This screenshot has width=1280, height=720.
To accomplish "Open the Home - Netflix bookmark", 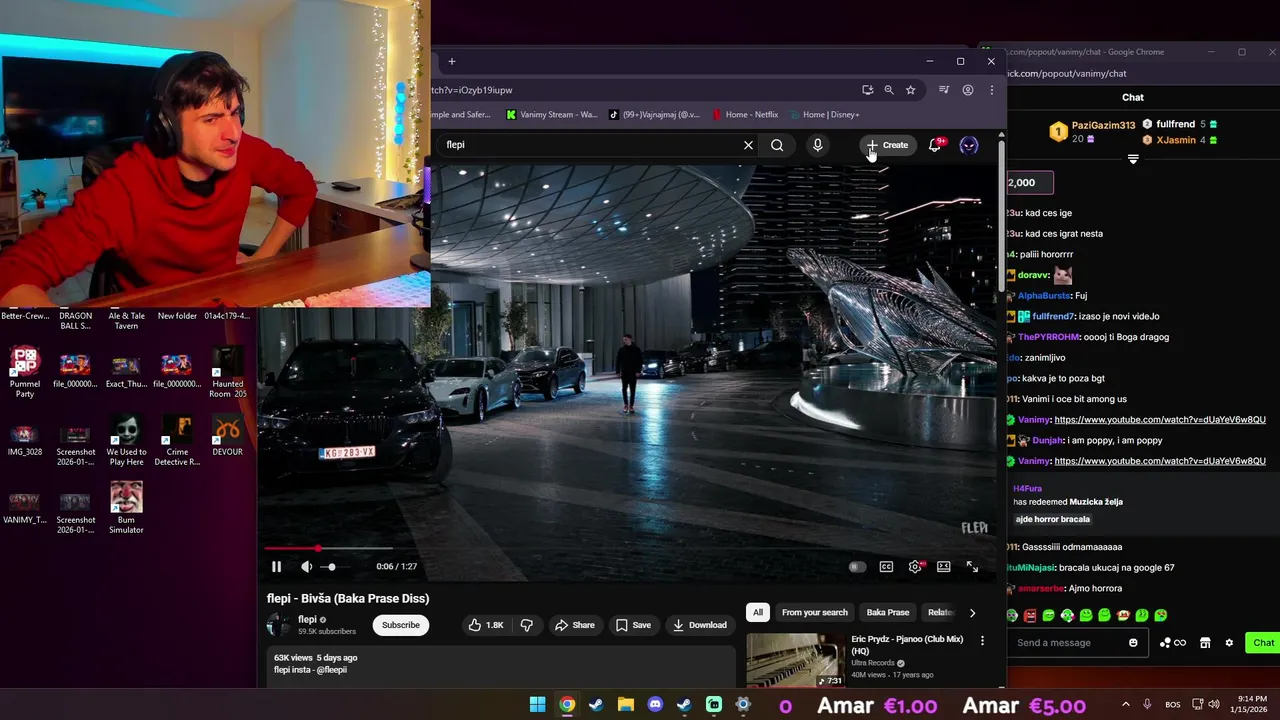I will (745, 115).
